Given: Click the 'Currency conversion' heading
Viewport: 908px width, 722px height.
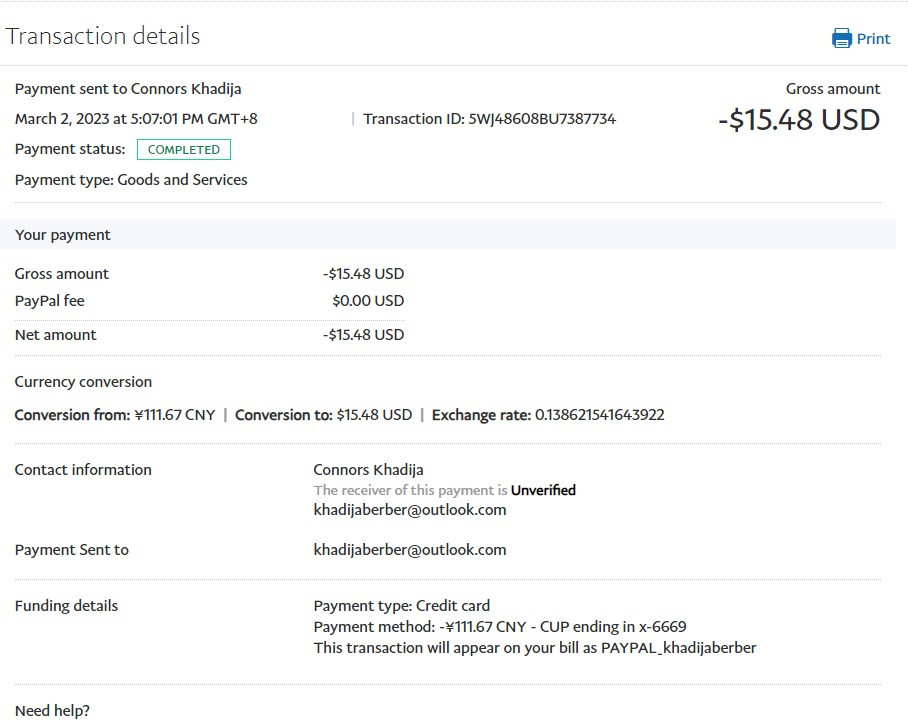Looking at the screenshot, I should pyautogui.click(x=83, y=382).
